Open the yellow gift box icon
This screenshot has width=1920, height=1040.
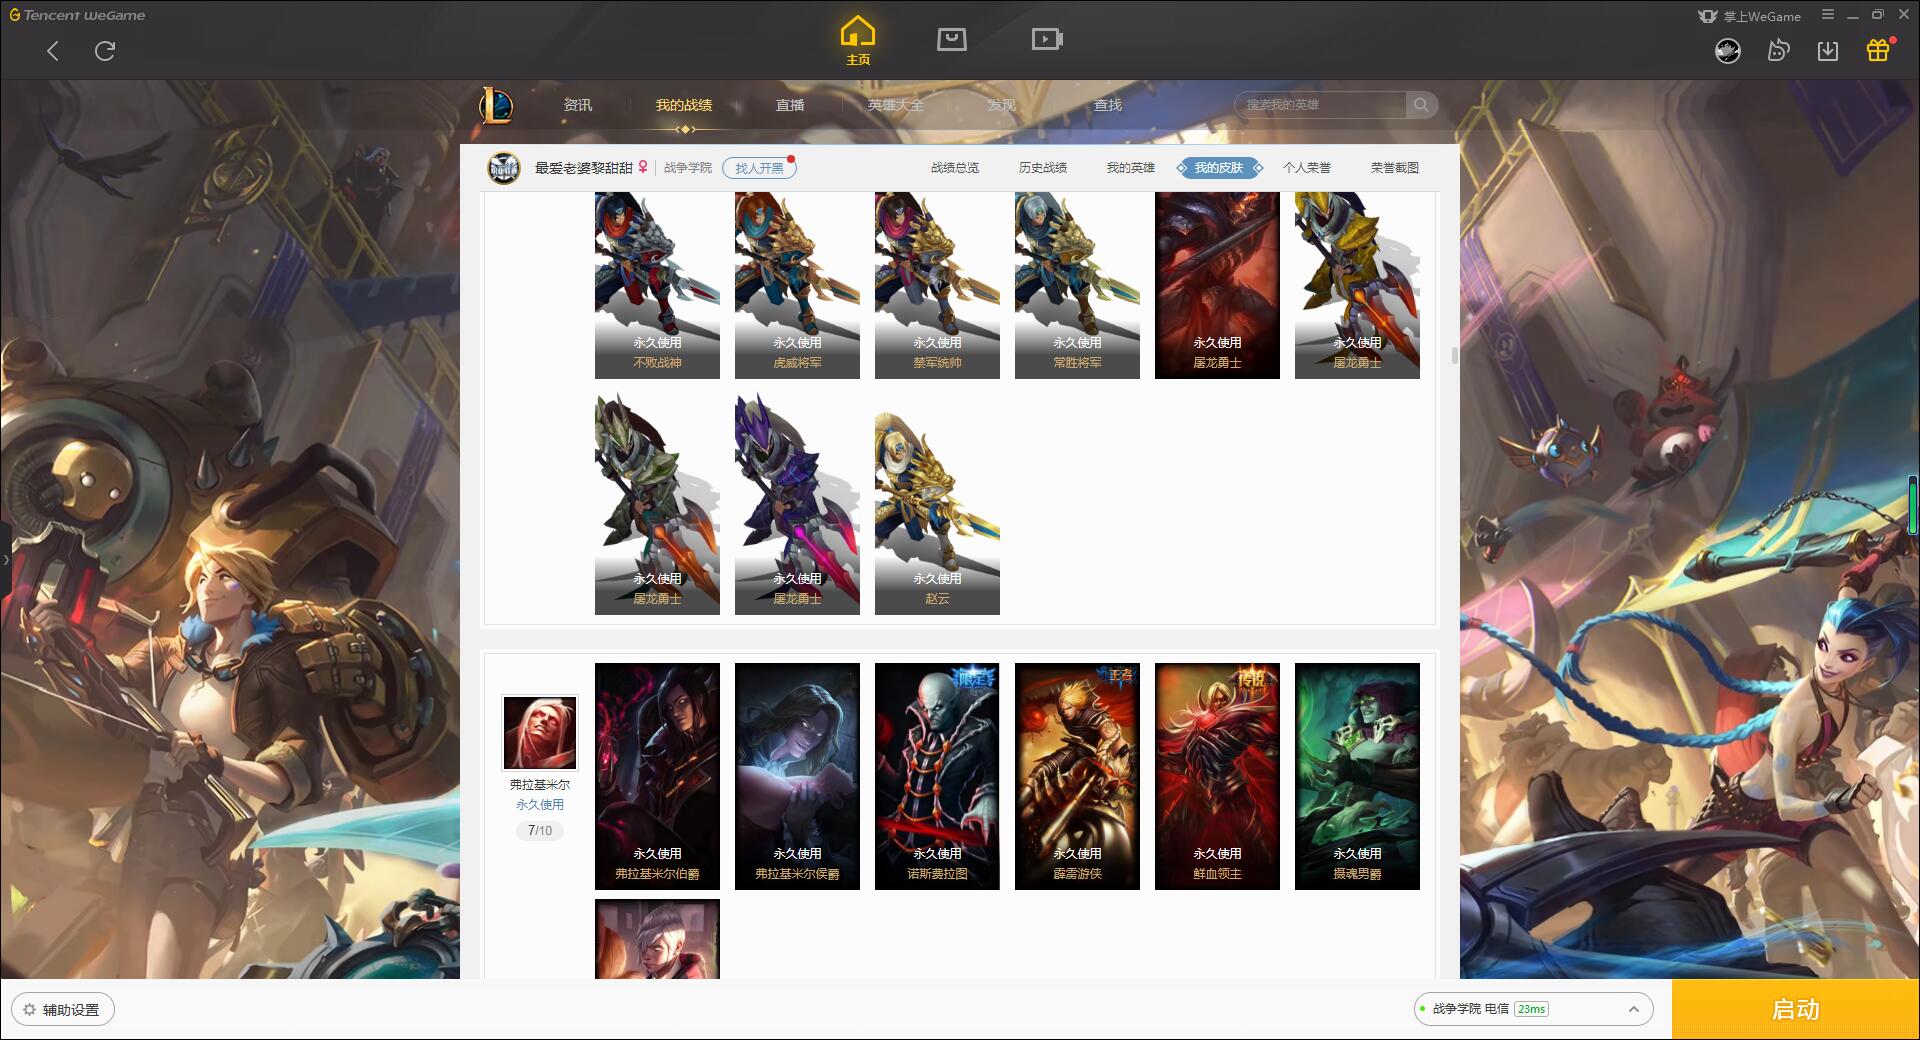pos(1878,50)
